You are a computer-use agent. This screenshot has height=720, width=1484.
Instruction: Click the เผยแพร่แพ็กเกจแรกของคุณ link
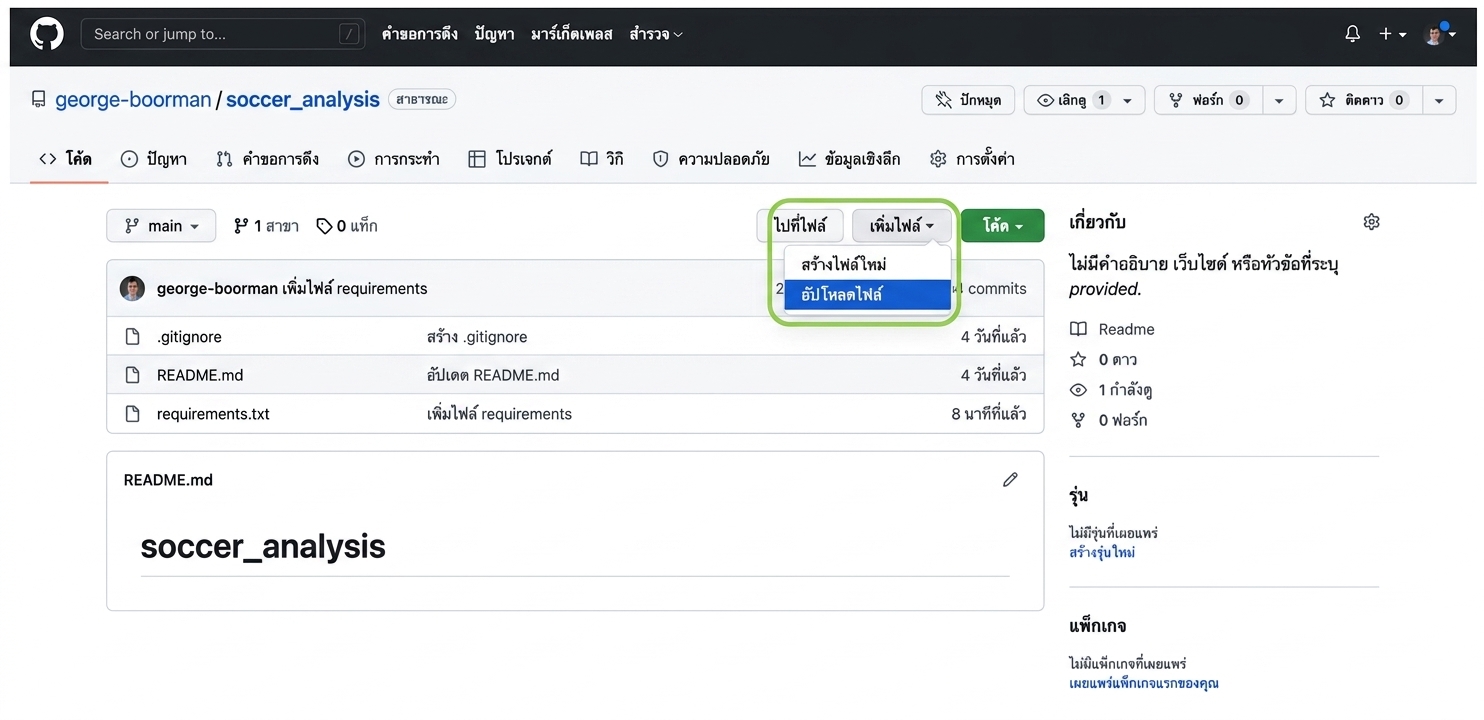tap(1144, 683)
